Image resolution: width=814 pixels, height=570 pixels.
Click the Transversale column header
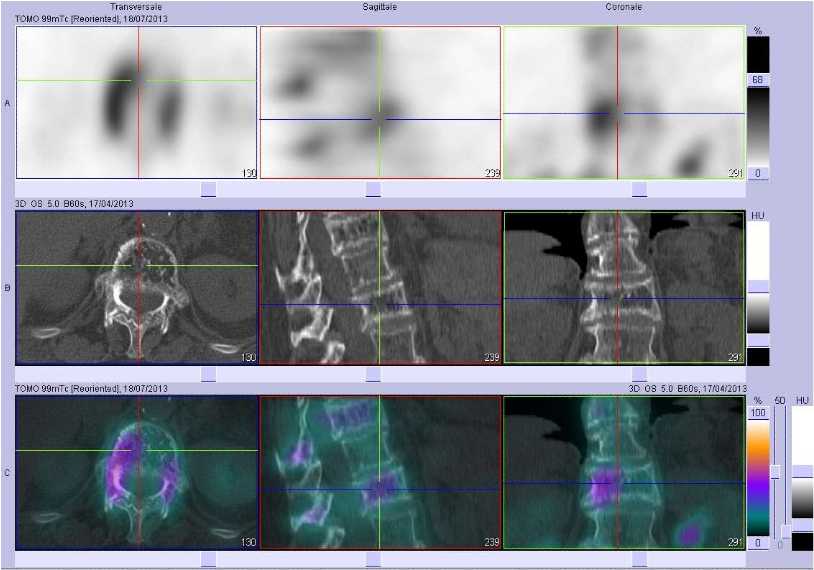point(136,7)
